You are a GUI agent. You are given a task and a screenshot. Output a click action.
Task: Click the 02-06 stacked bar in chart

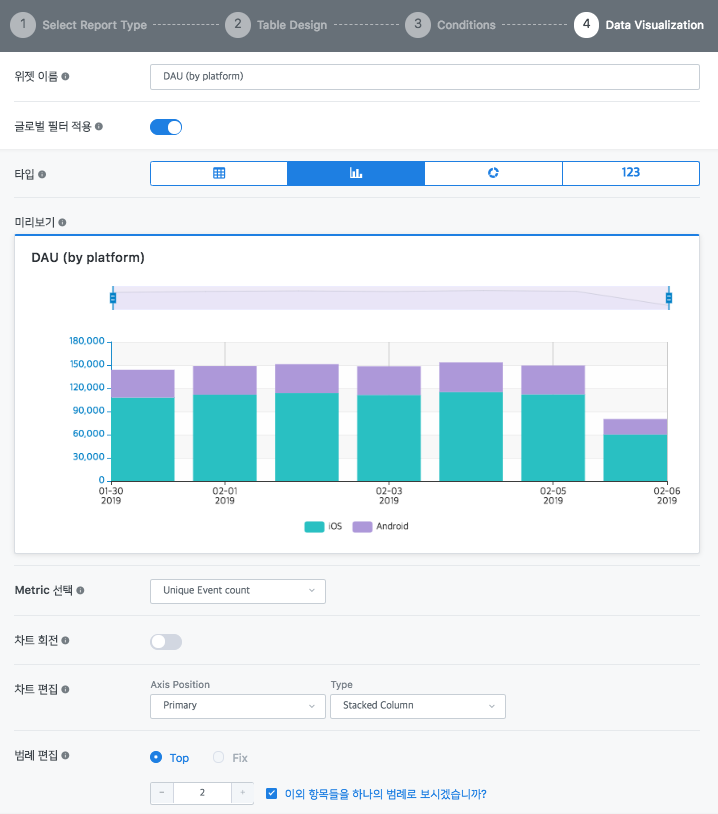(x=635, y=450)
